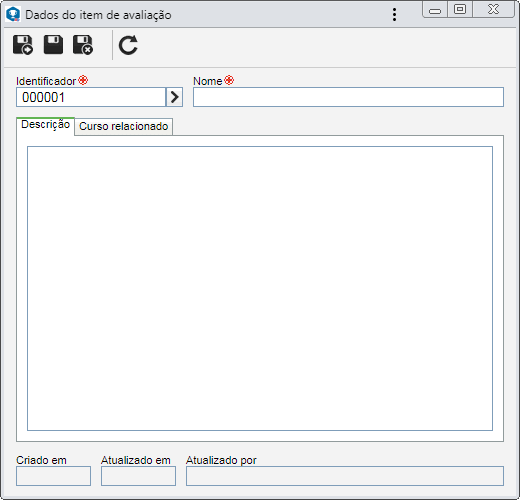This screenshot has height=500, width=520.
Task: Close the Dados do item window
Action: (493, 9)
